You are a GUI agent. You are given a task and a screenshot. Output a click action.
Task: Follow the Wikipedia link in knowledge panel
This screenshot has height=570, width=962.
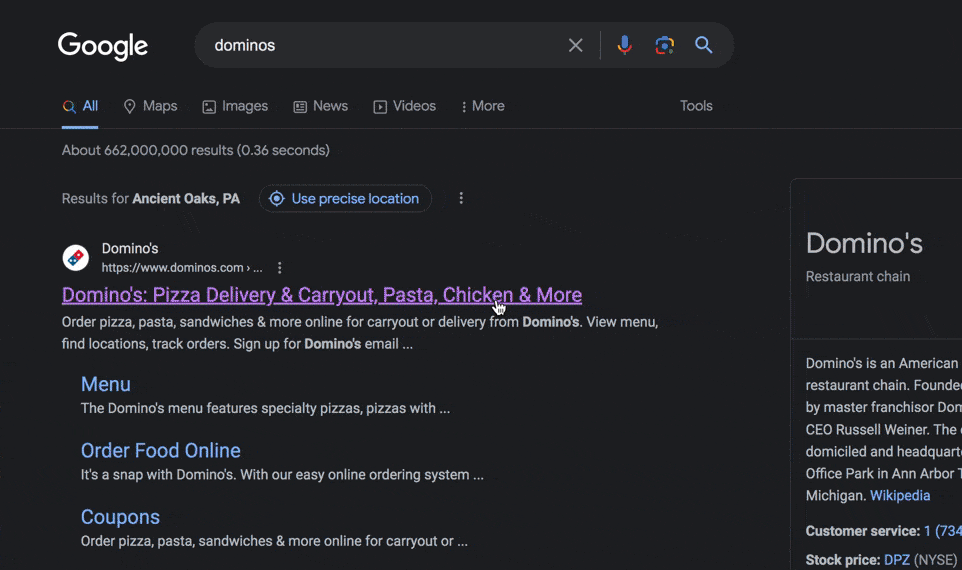[x=900, y=495]
